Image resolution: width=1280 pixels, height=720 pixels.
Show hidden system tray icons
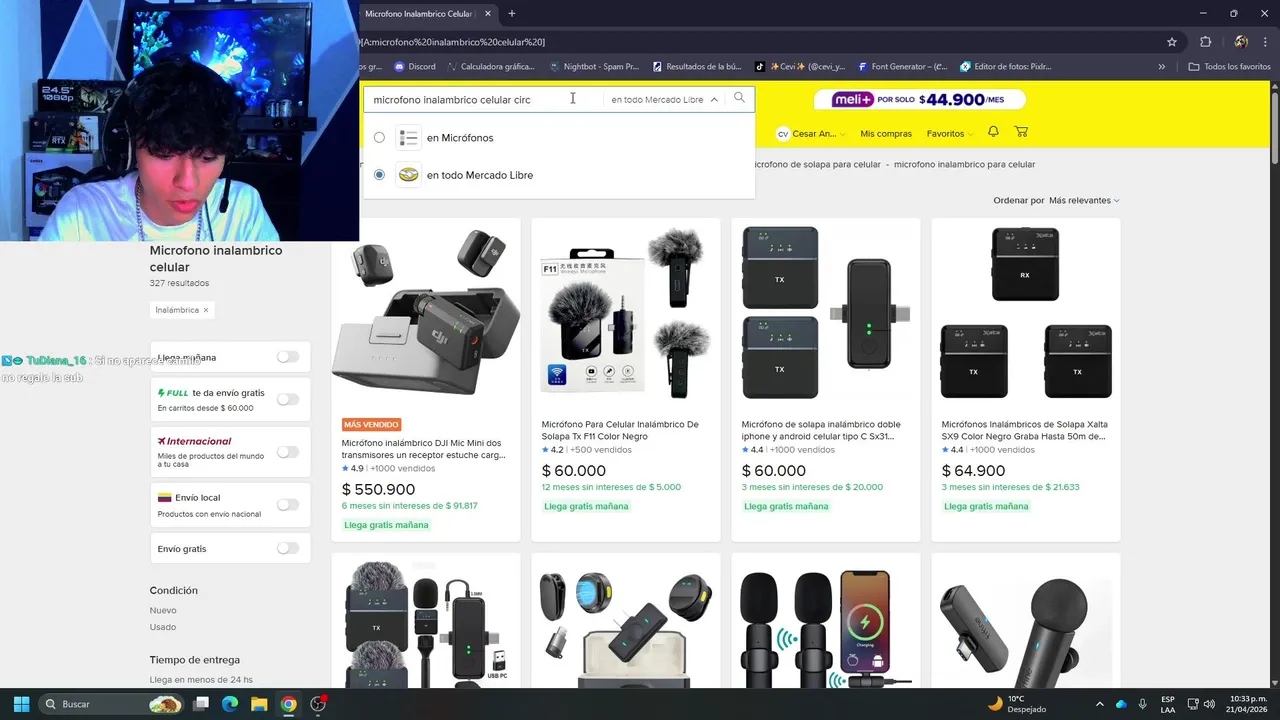click(x=1100, y=704)
